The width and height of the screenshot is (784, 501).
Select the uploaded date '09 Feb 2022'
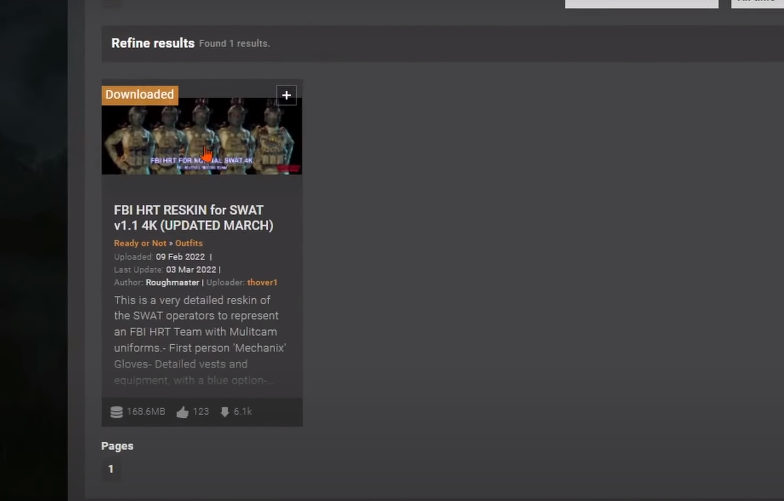coord(180,257)
